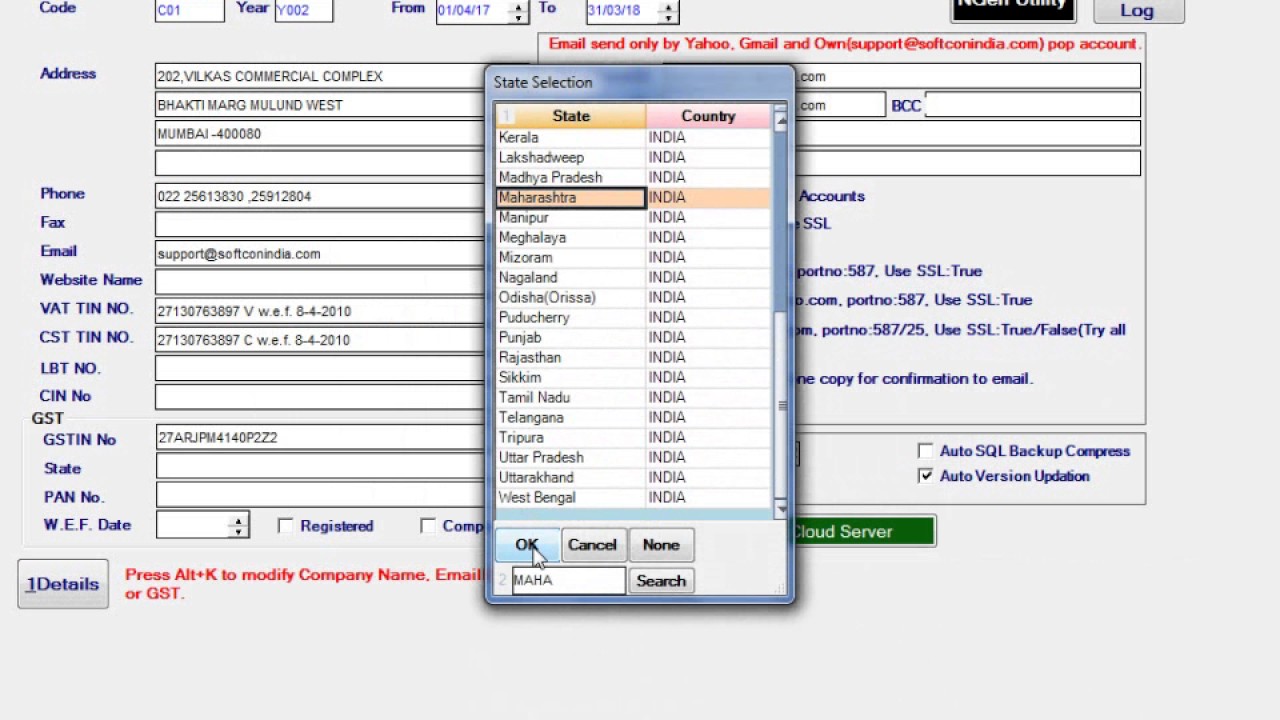The width and height of the screenshot is (1280, 720).
Task: Click the BHAKTI MARG MULUND WEST address field
Action: click(320, 105)
